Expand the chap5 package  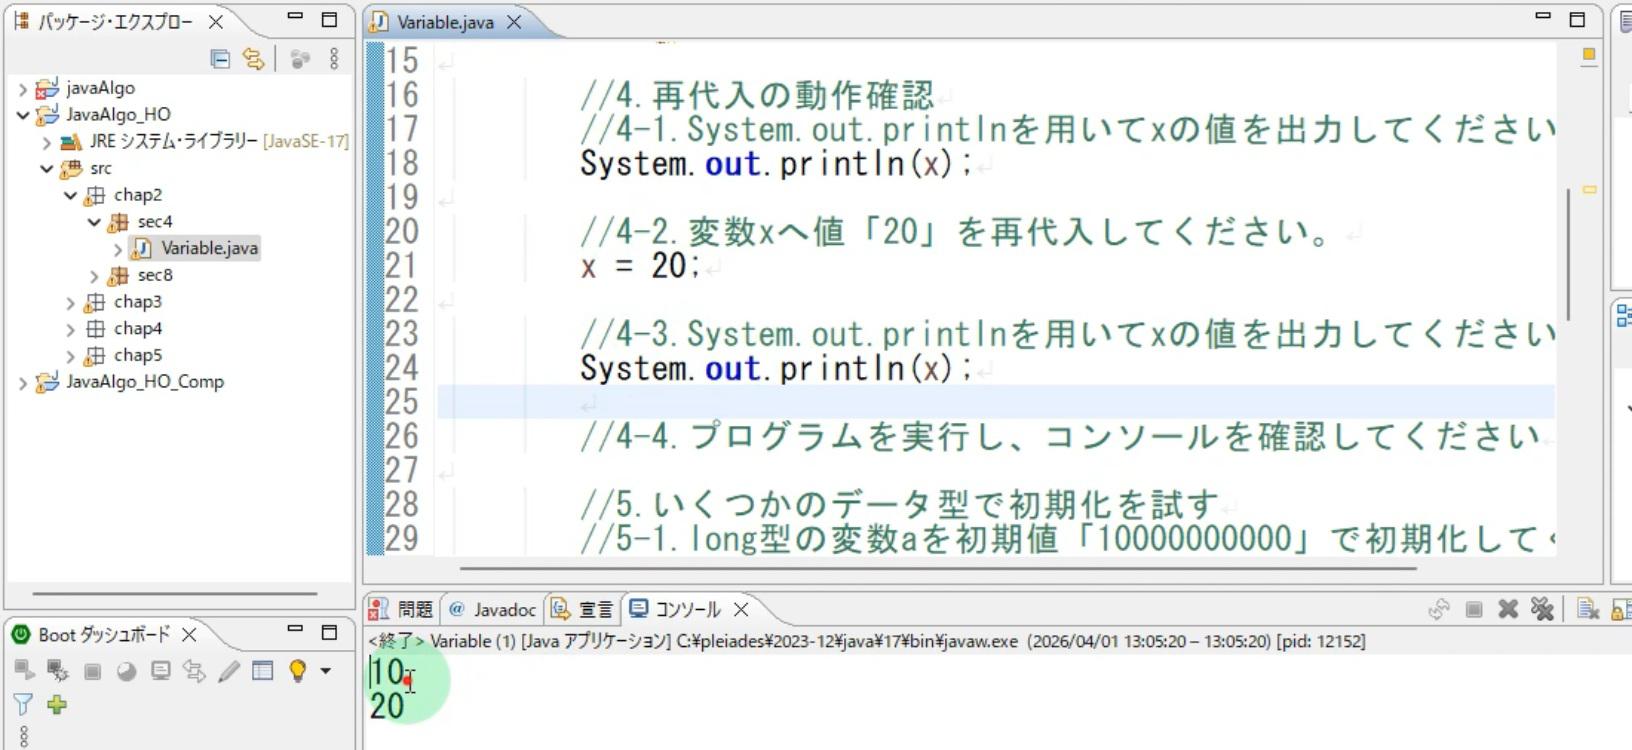(70, 355)
